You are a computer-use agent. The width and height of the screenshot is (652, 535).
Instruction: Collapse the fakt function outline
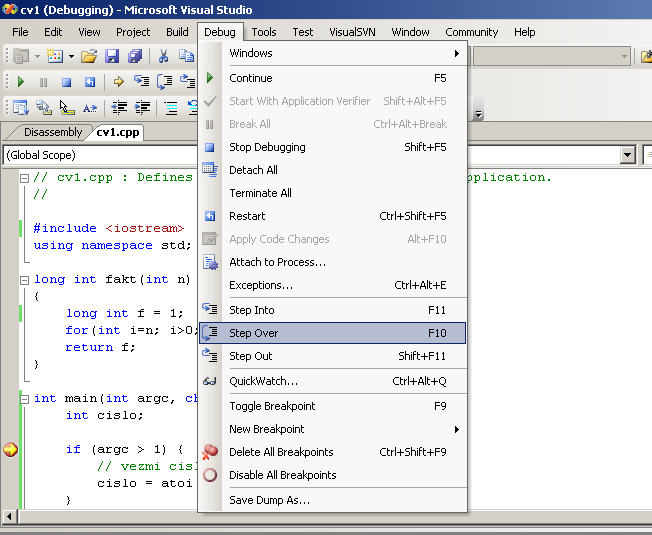[x=25, y=280]
